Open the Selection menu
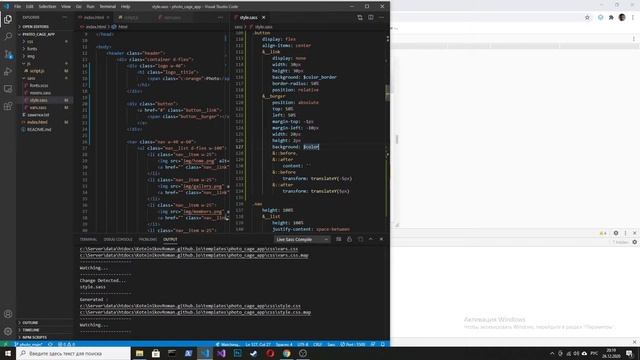This screenshot has height=360, width=640. pos(47,7)
